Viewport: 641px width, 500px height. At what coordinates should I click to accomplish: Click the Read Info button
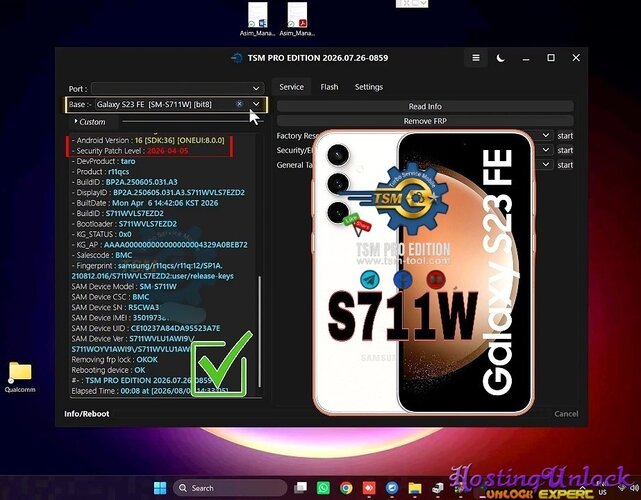coord(425,106)
